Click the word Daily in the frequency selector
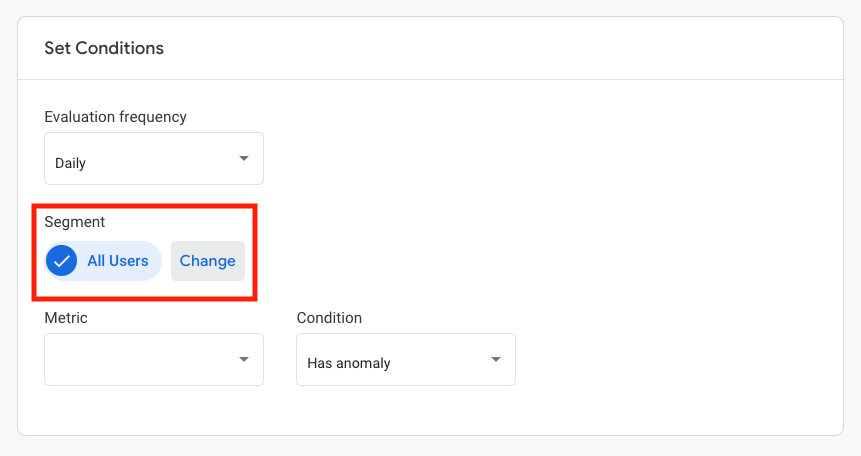861x456 pixels. pyautogui.click(x=70, y=163)
